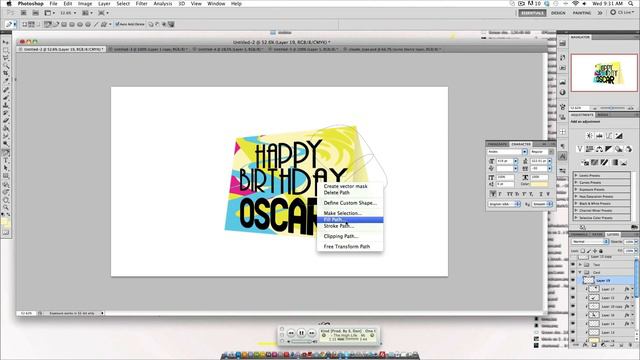640x360 pixels.
Task: Skip to next track in music player
Action: 311,333
